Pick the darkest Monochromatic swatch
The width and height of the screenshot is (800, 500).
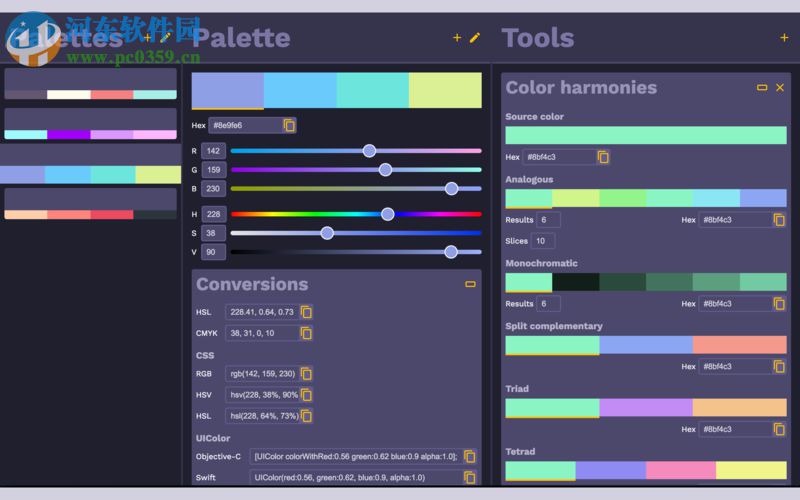576,282
